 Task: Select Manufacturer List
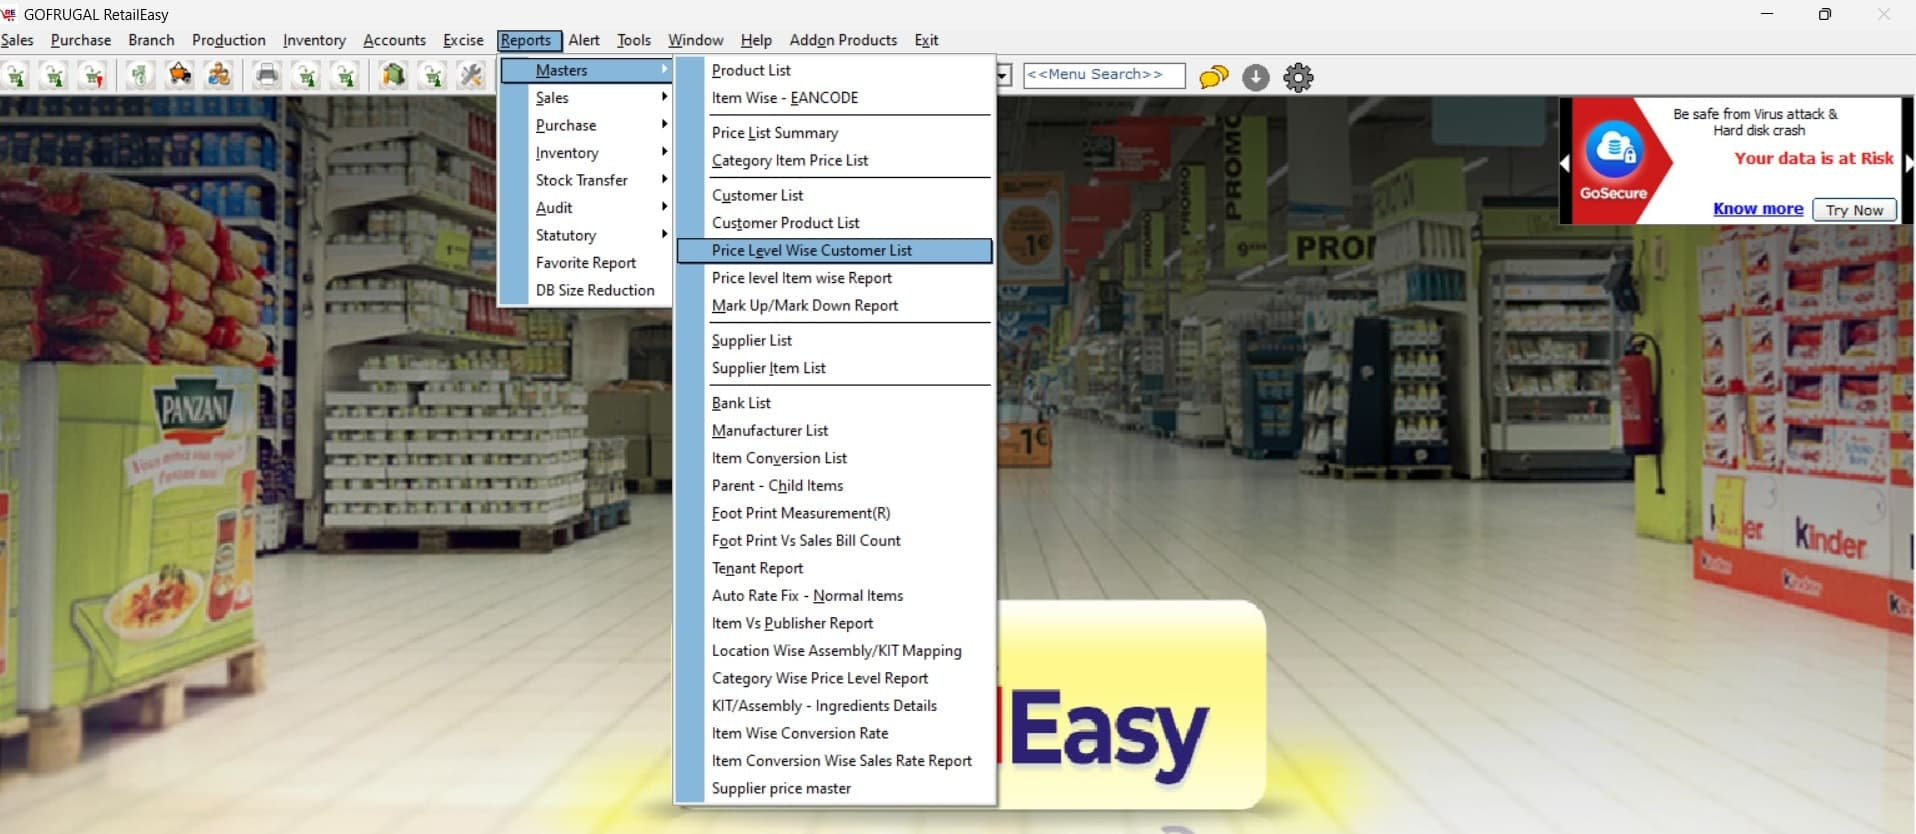(834, 430)
